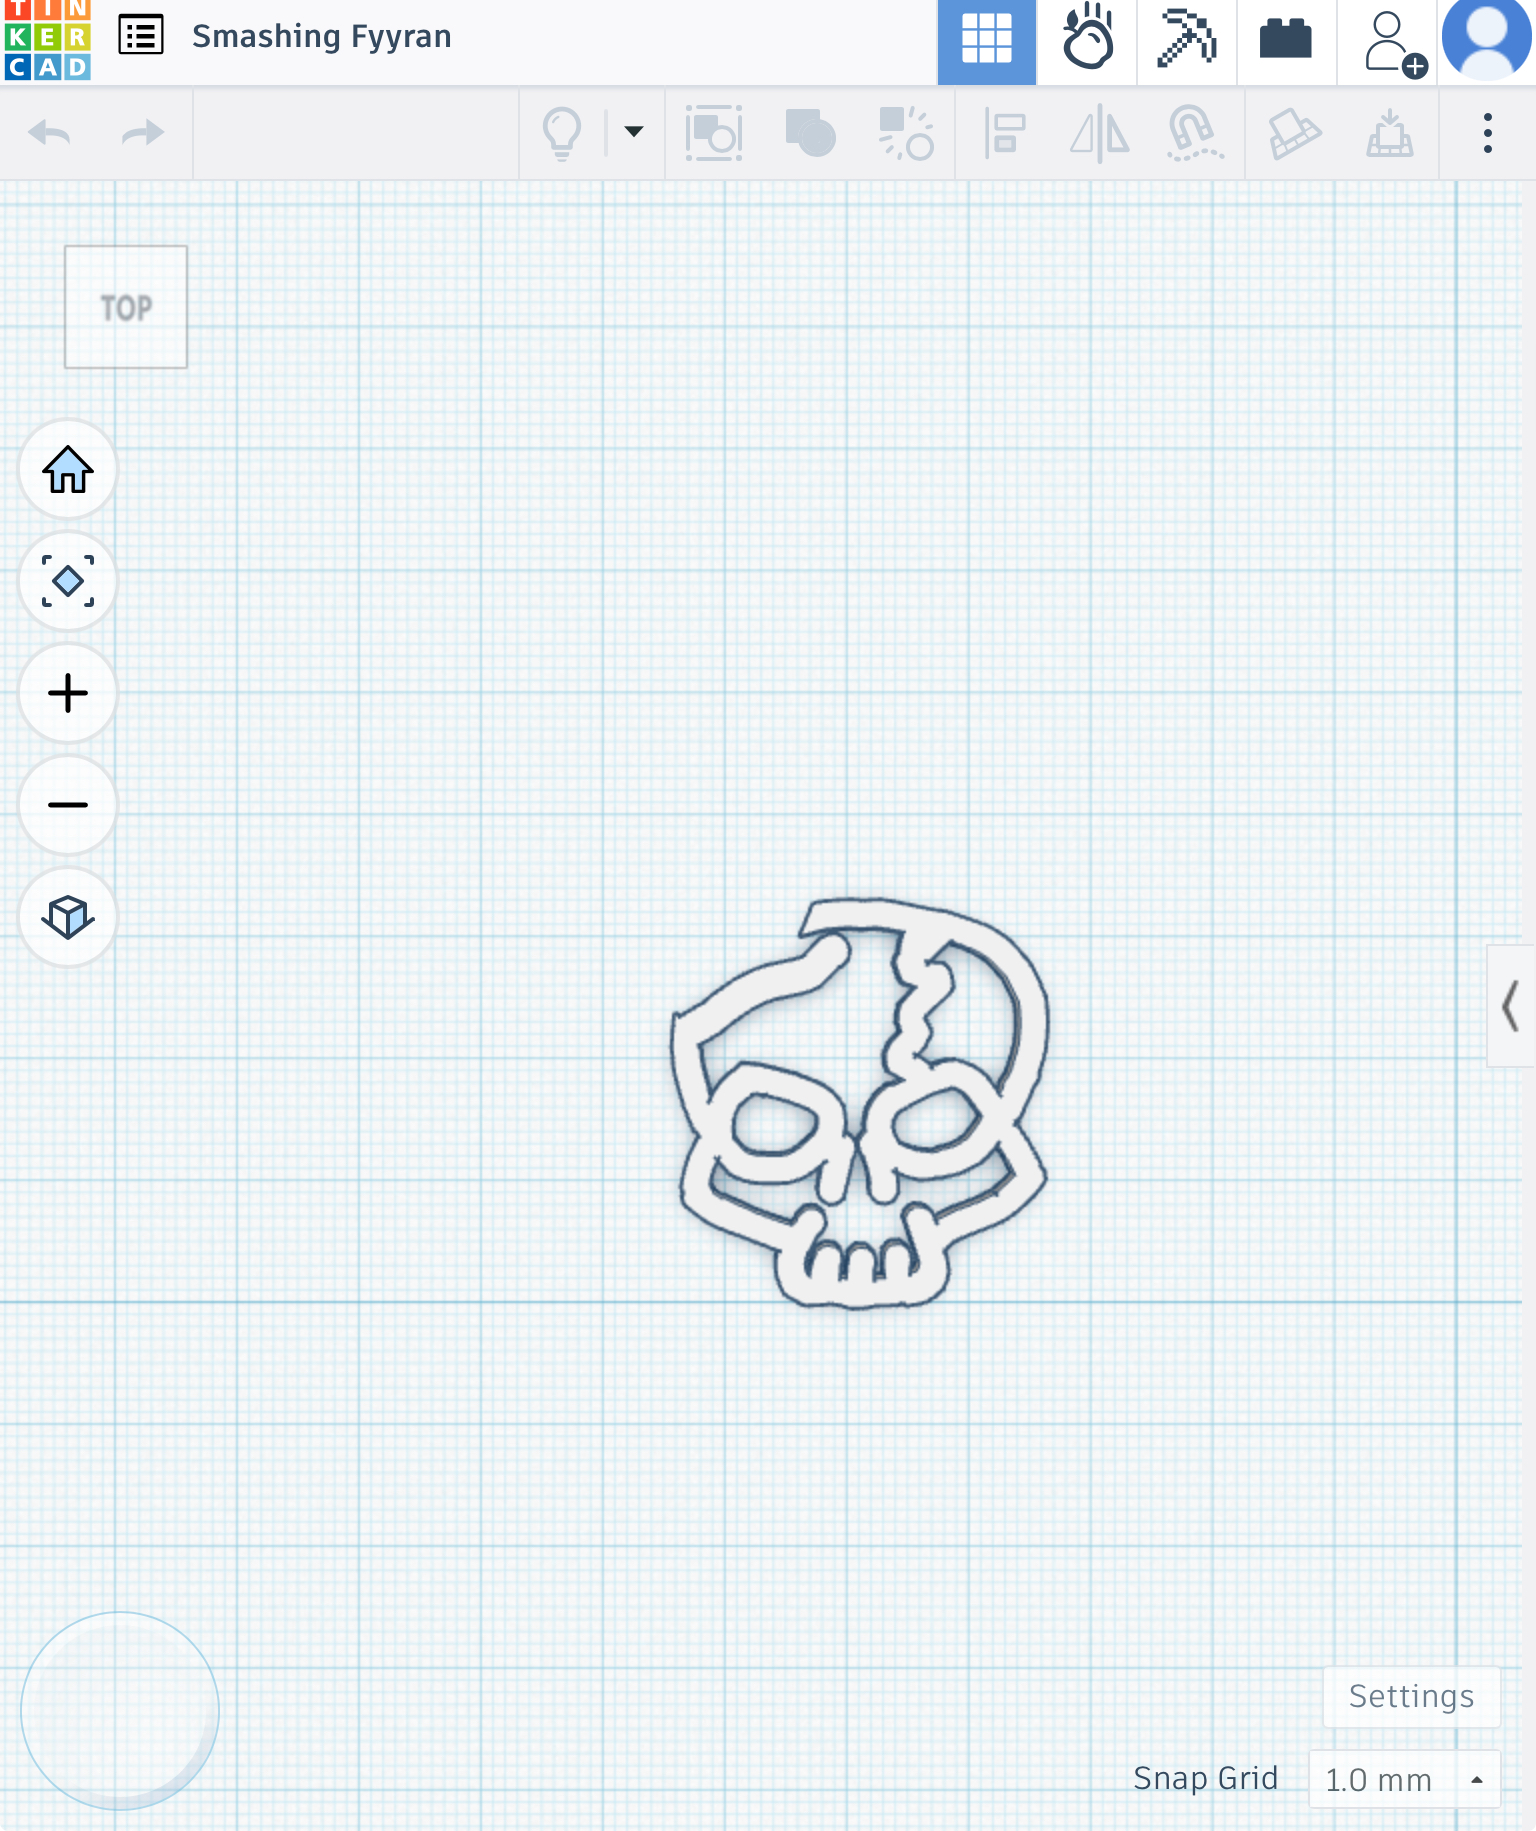The width and height of the screenshot is (1536, 1831).
Task: Open the Snap Grid 1.0 mm dropdown
Action: 1404,1779
